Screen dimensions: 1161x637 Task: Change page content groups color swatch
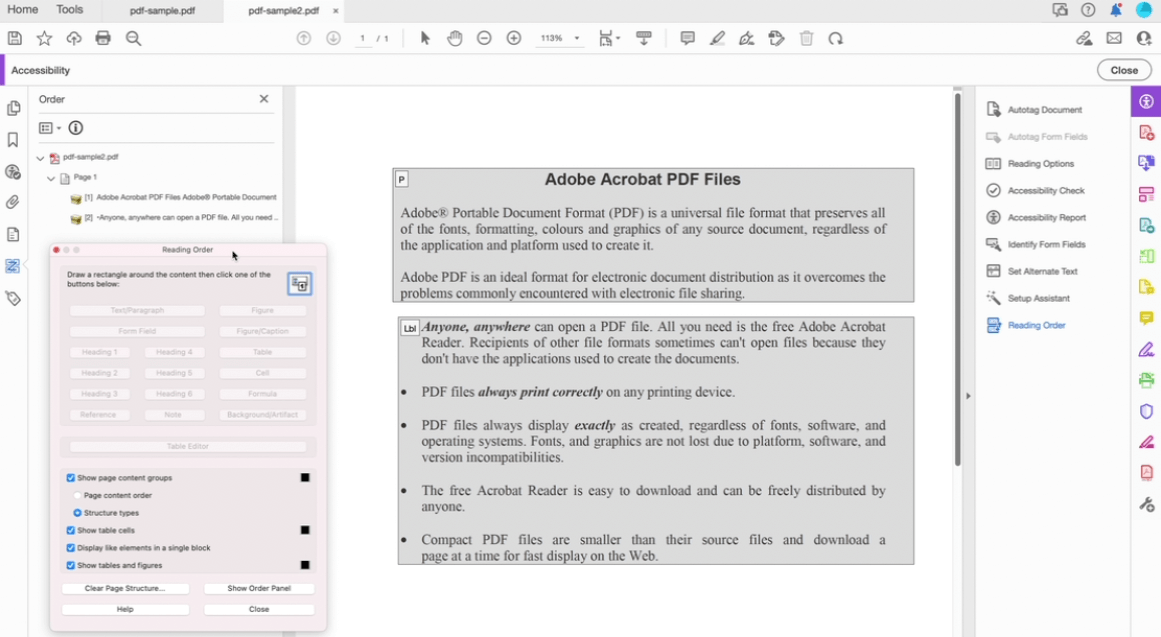click(305, 478)
